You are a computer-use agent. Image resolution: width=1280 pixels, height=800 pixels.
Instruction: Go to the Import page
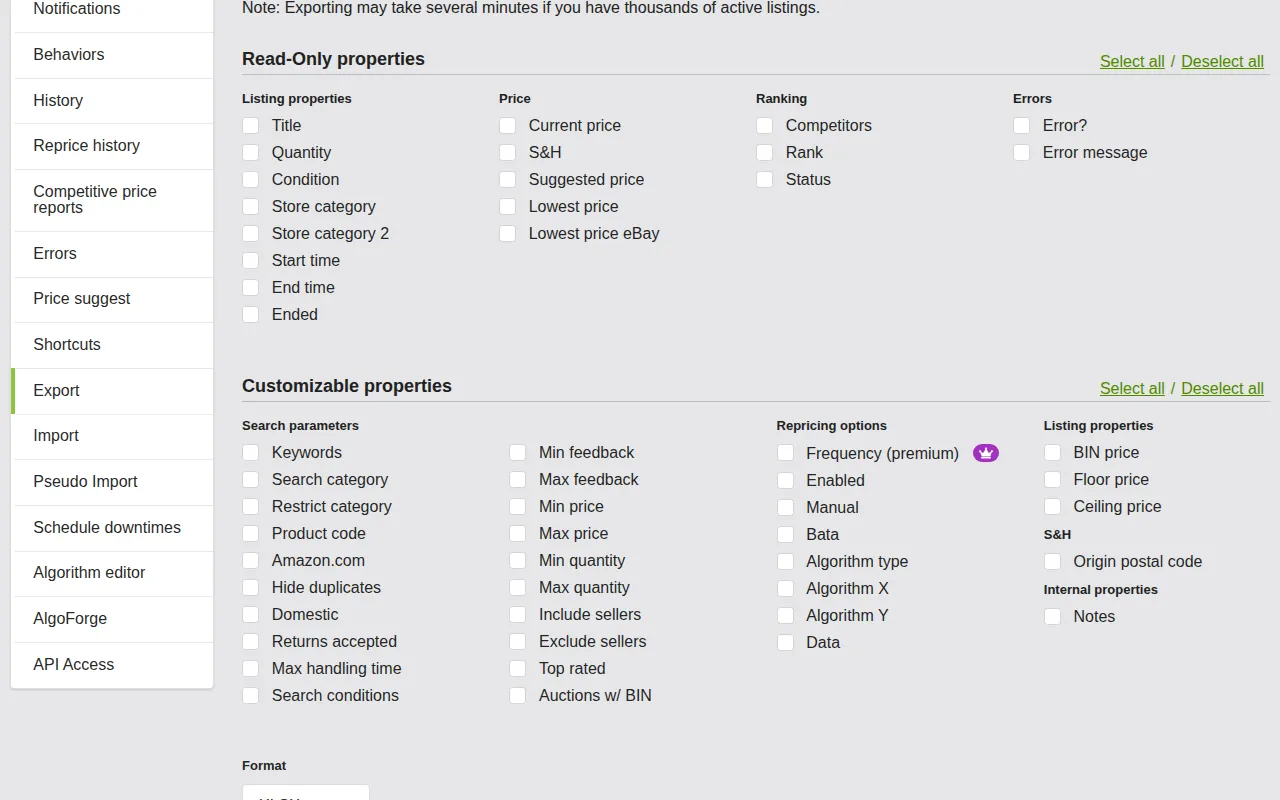[56, 436]
